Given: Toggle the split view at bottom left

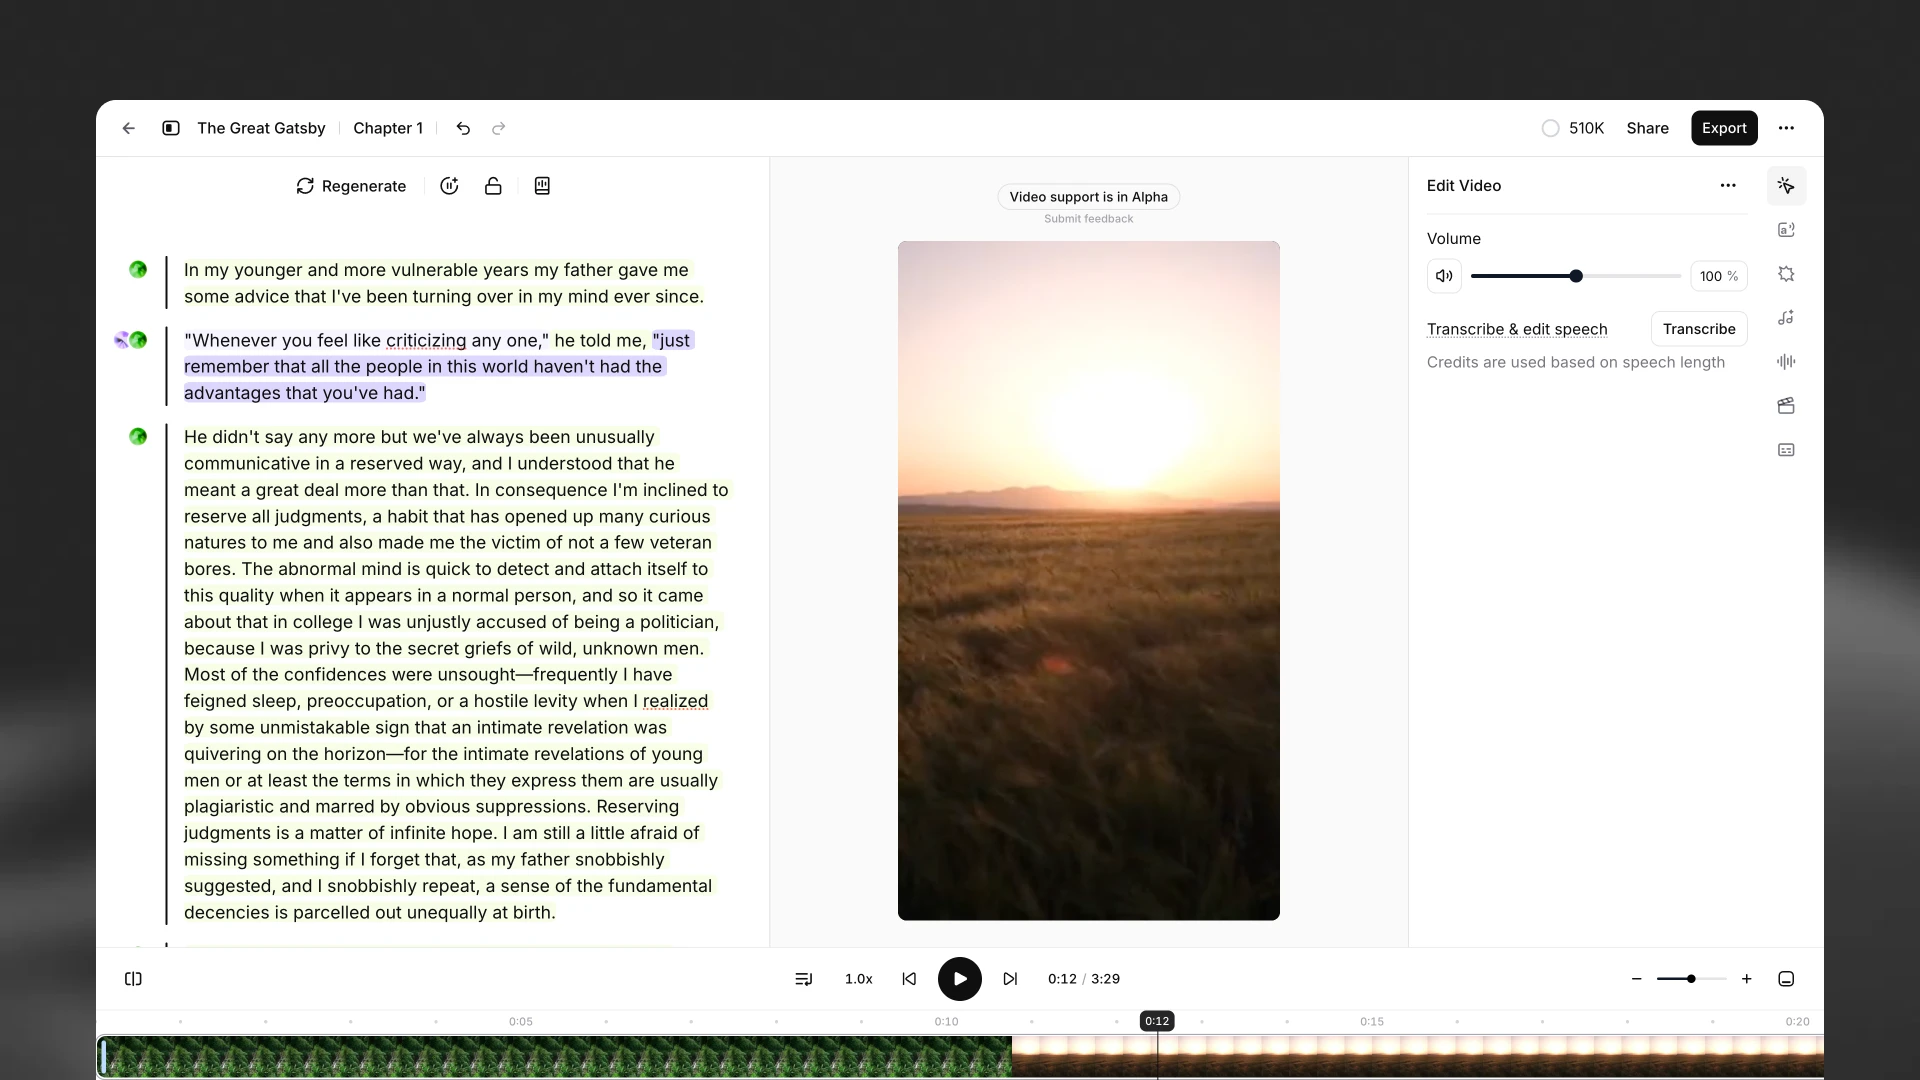Looking at the screenshot, I should tap(133, 978).
